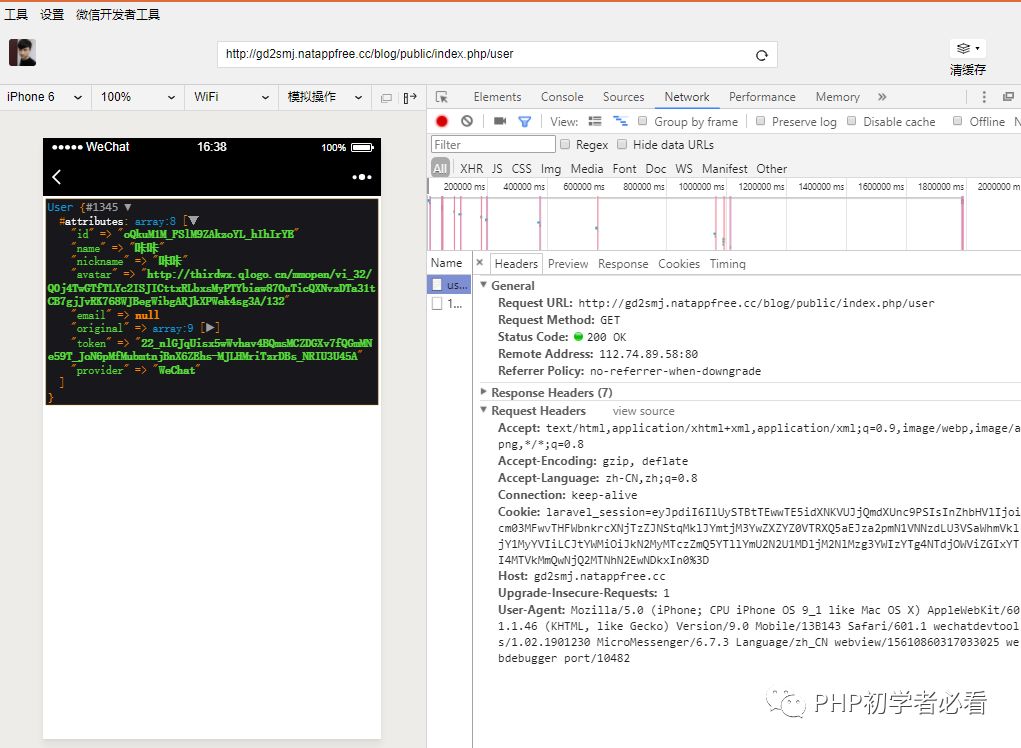Open the iPhone 6 device dropdown
1021x748 pixels.
click(45, 97)
